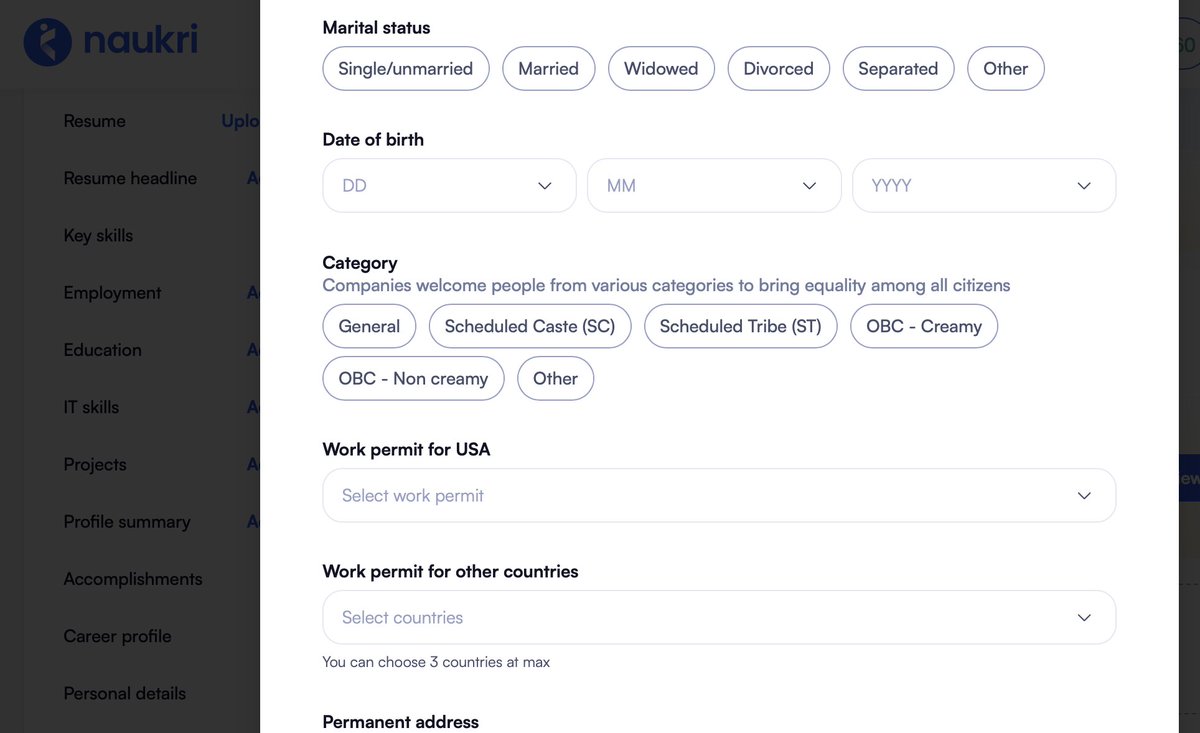
Task: Select the General category pill
Action: pyautogui.click(x=369, y=326)
